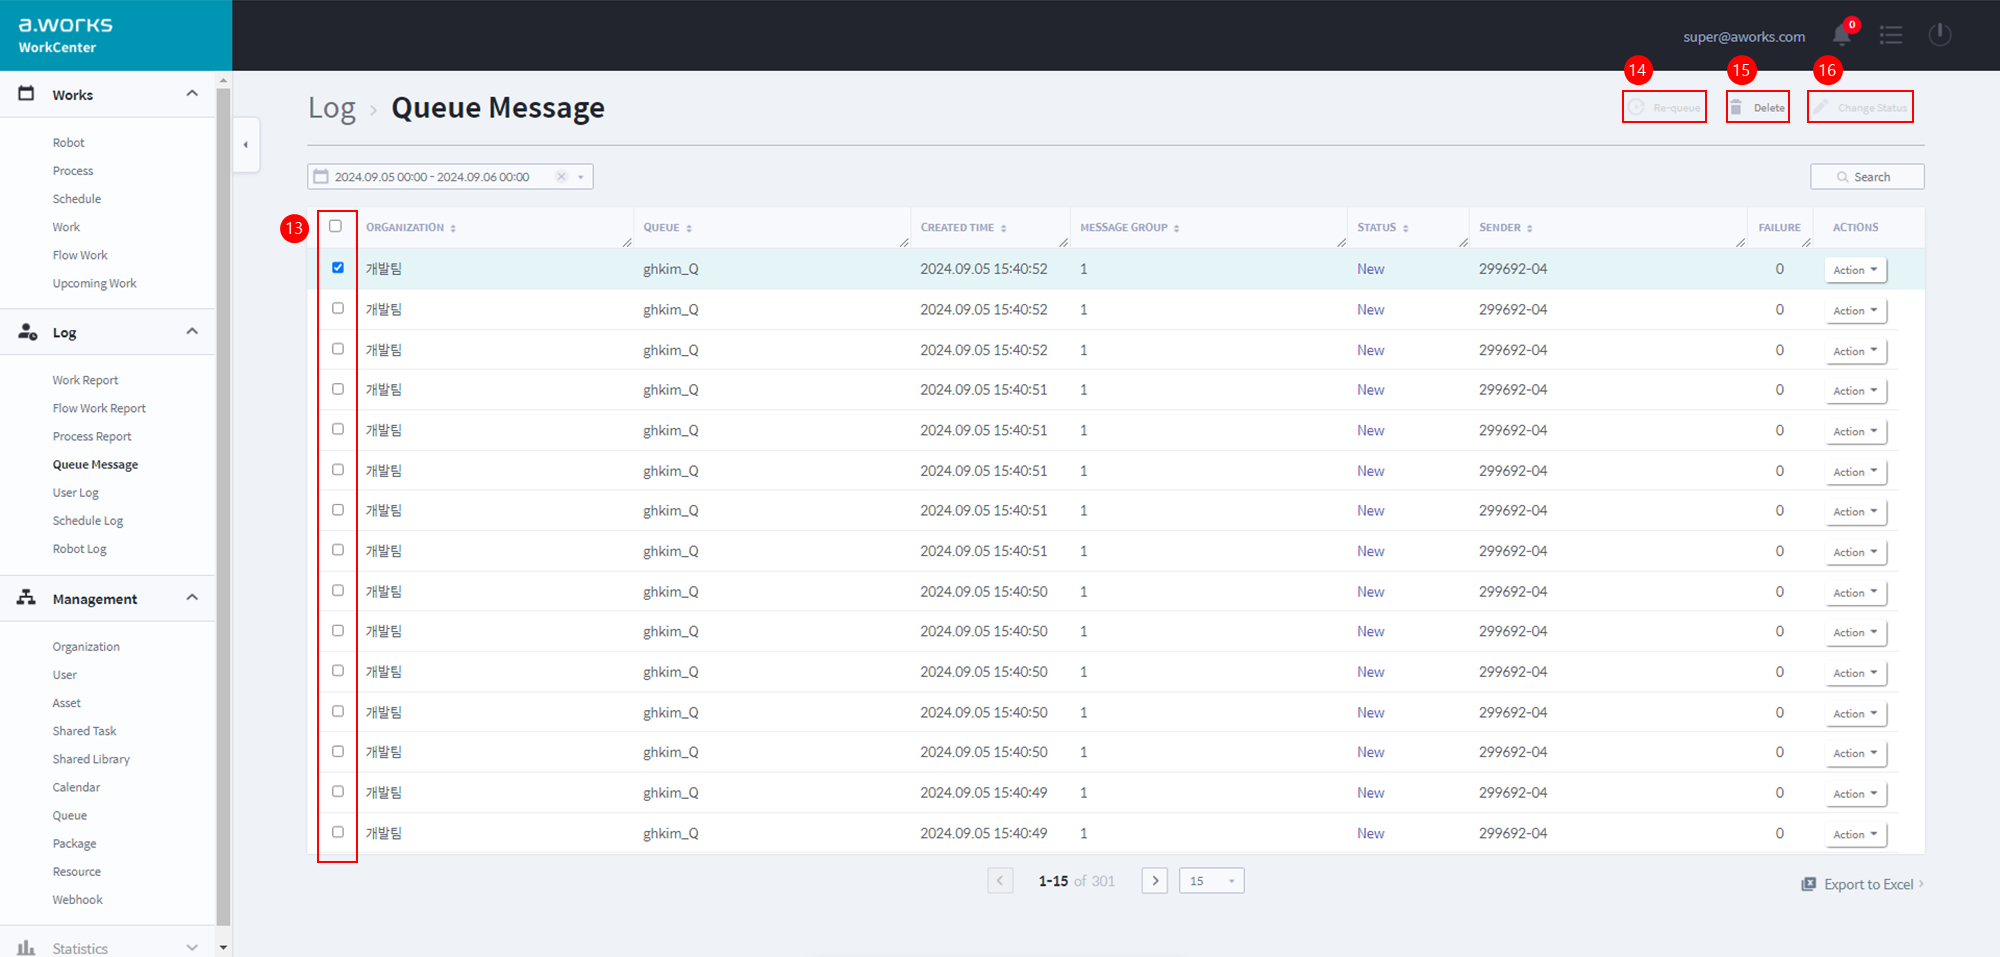
Task: Sort by Queue column arrows
Action: [x=689, y=228]
